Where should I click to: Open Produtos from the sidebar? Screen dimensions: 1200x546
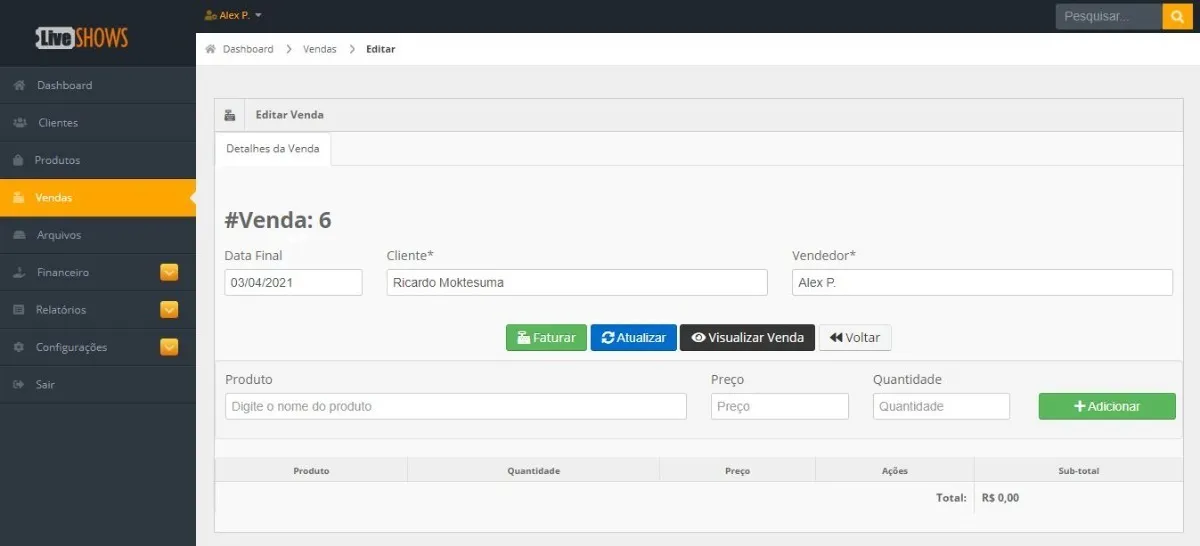[x=98, y=160]
